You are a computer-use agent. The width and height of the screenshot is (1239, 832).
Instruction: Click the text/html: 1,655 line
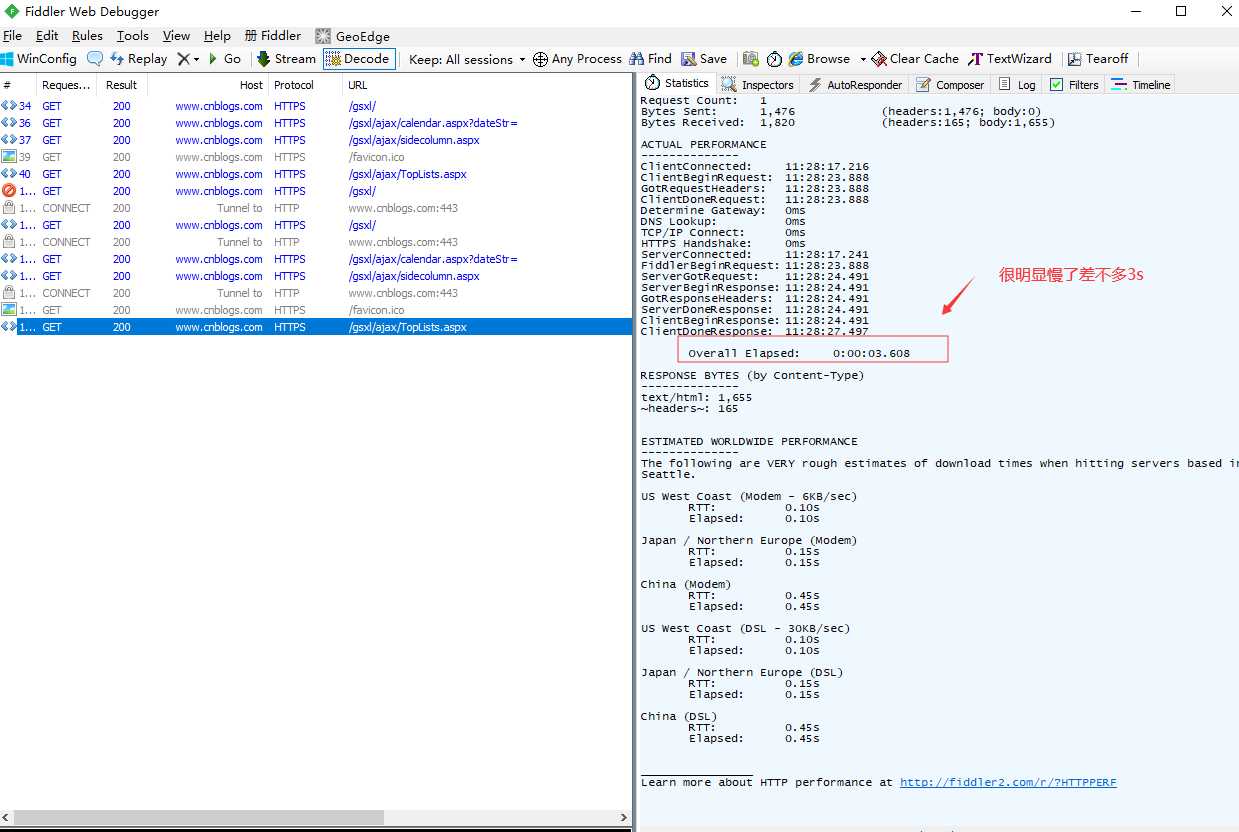696,397
